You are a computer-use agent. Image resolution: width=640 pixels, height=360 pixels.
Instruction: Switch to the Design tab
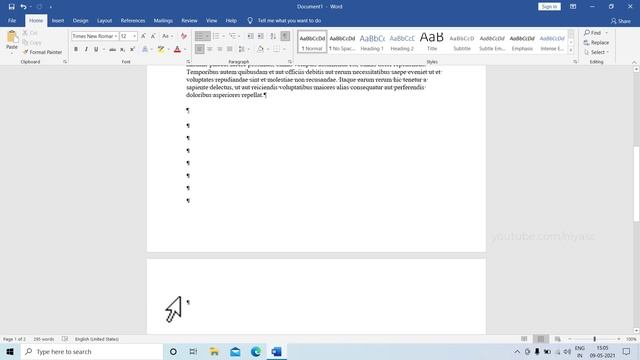[80, 20]
